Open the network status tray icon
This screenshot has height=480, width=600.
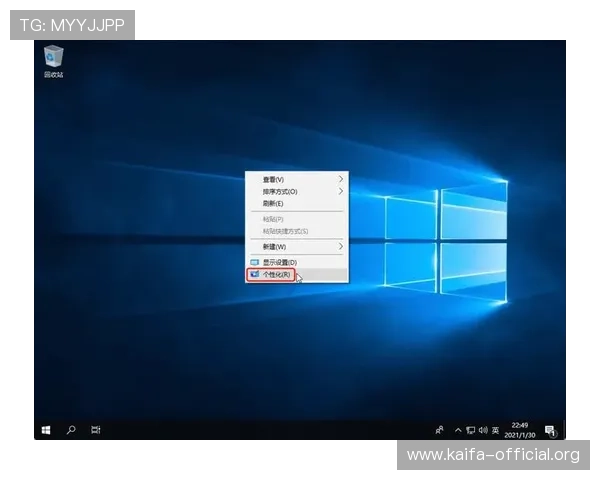point(471,430)
